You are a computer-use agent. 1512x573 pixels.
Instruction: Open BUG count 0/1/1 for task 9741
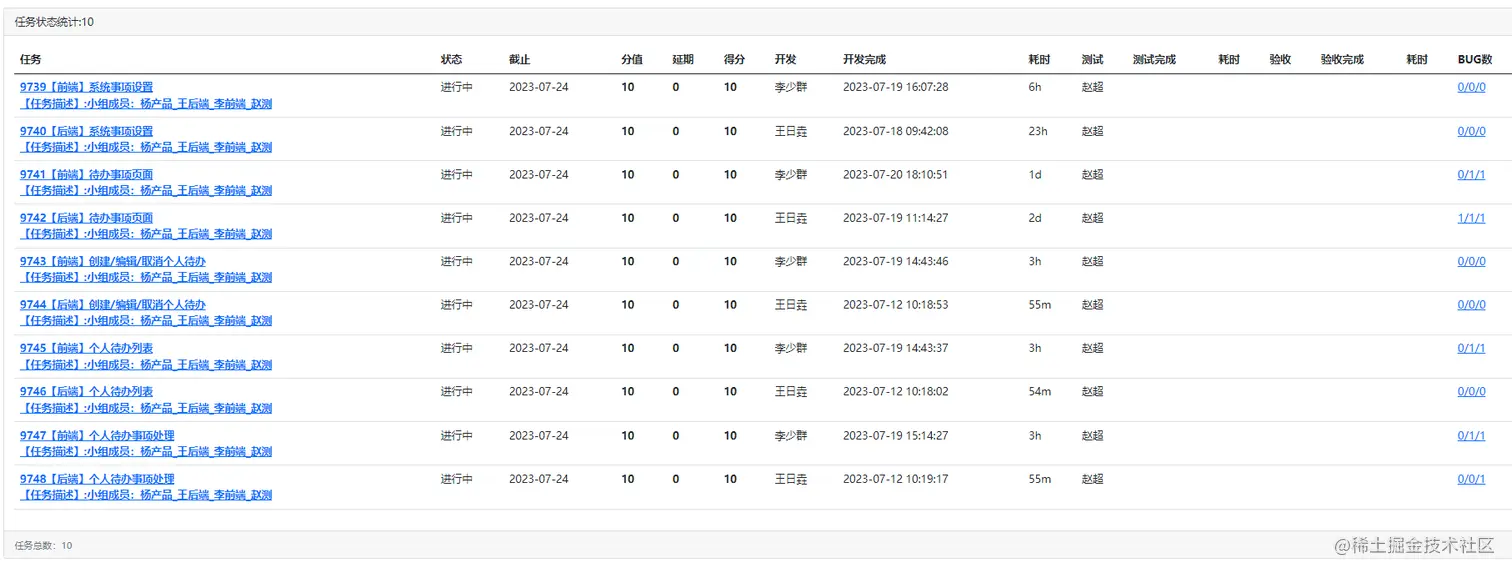pos(1471,174)
